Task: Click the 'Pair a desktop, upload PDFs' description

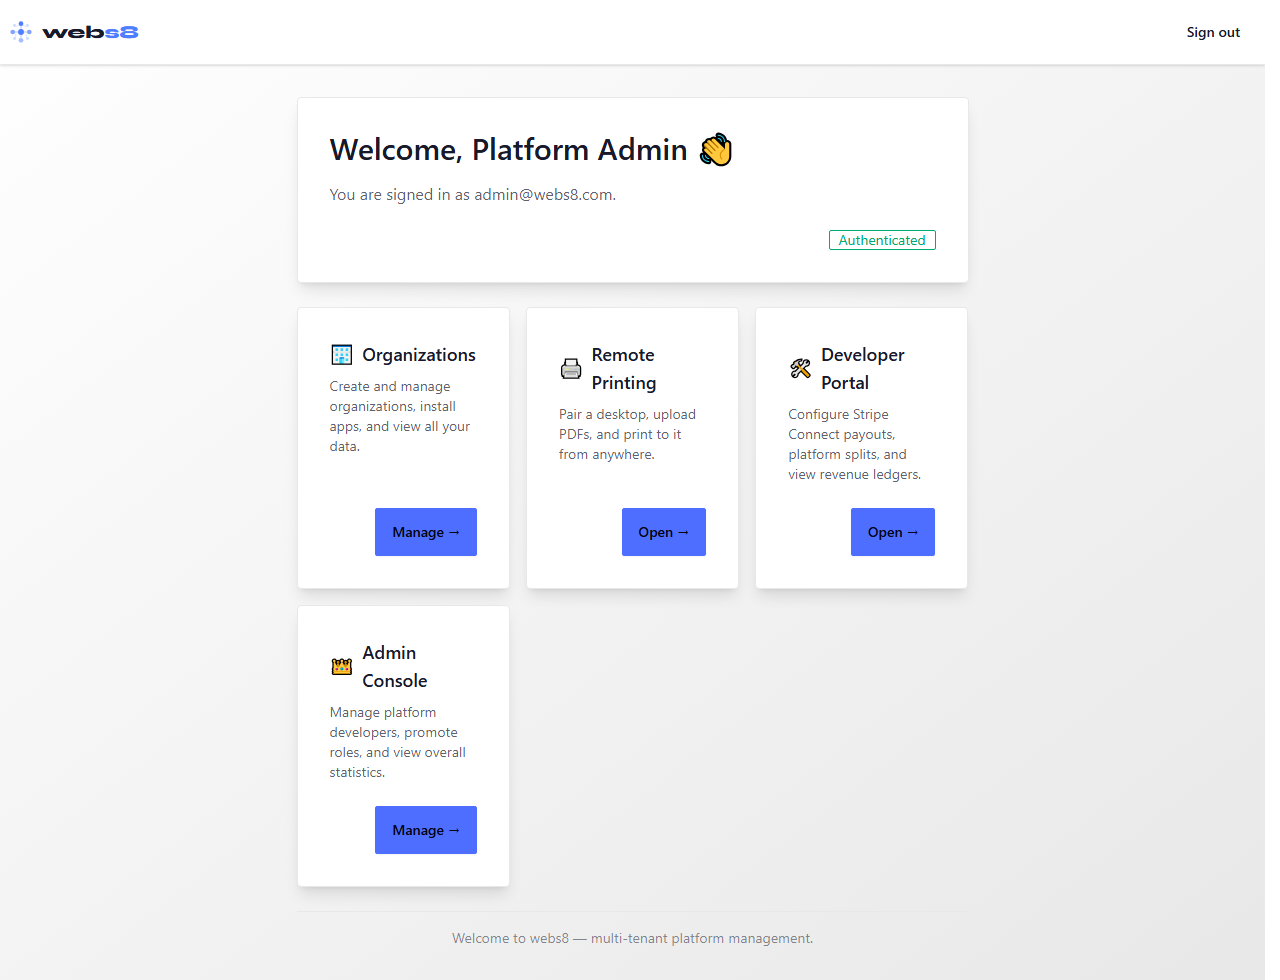Action: coord(627,434)
